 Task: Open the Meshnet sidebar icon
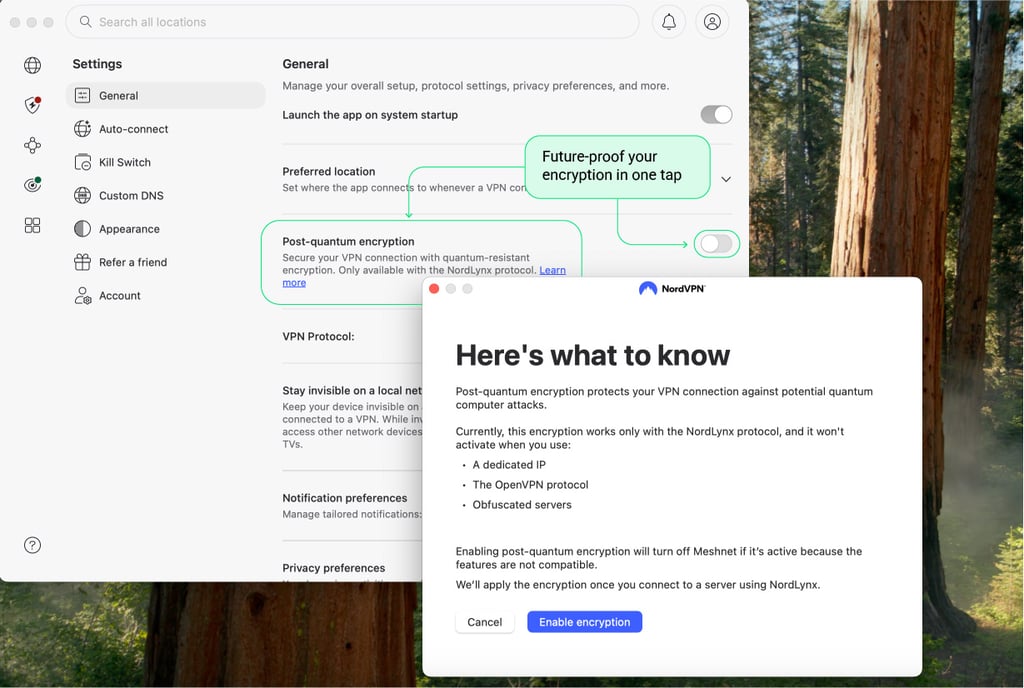click(x=32, y=145)
